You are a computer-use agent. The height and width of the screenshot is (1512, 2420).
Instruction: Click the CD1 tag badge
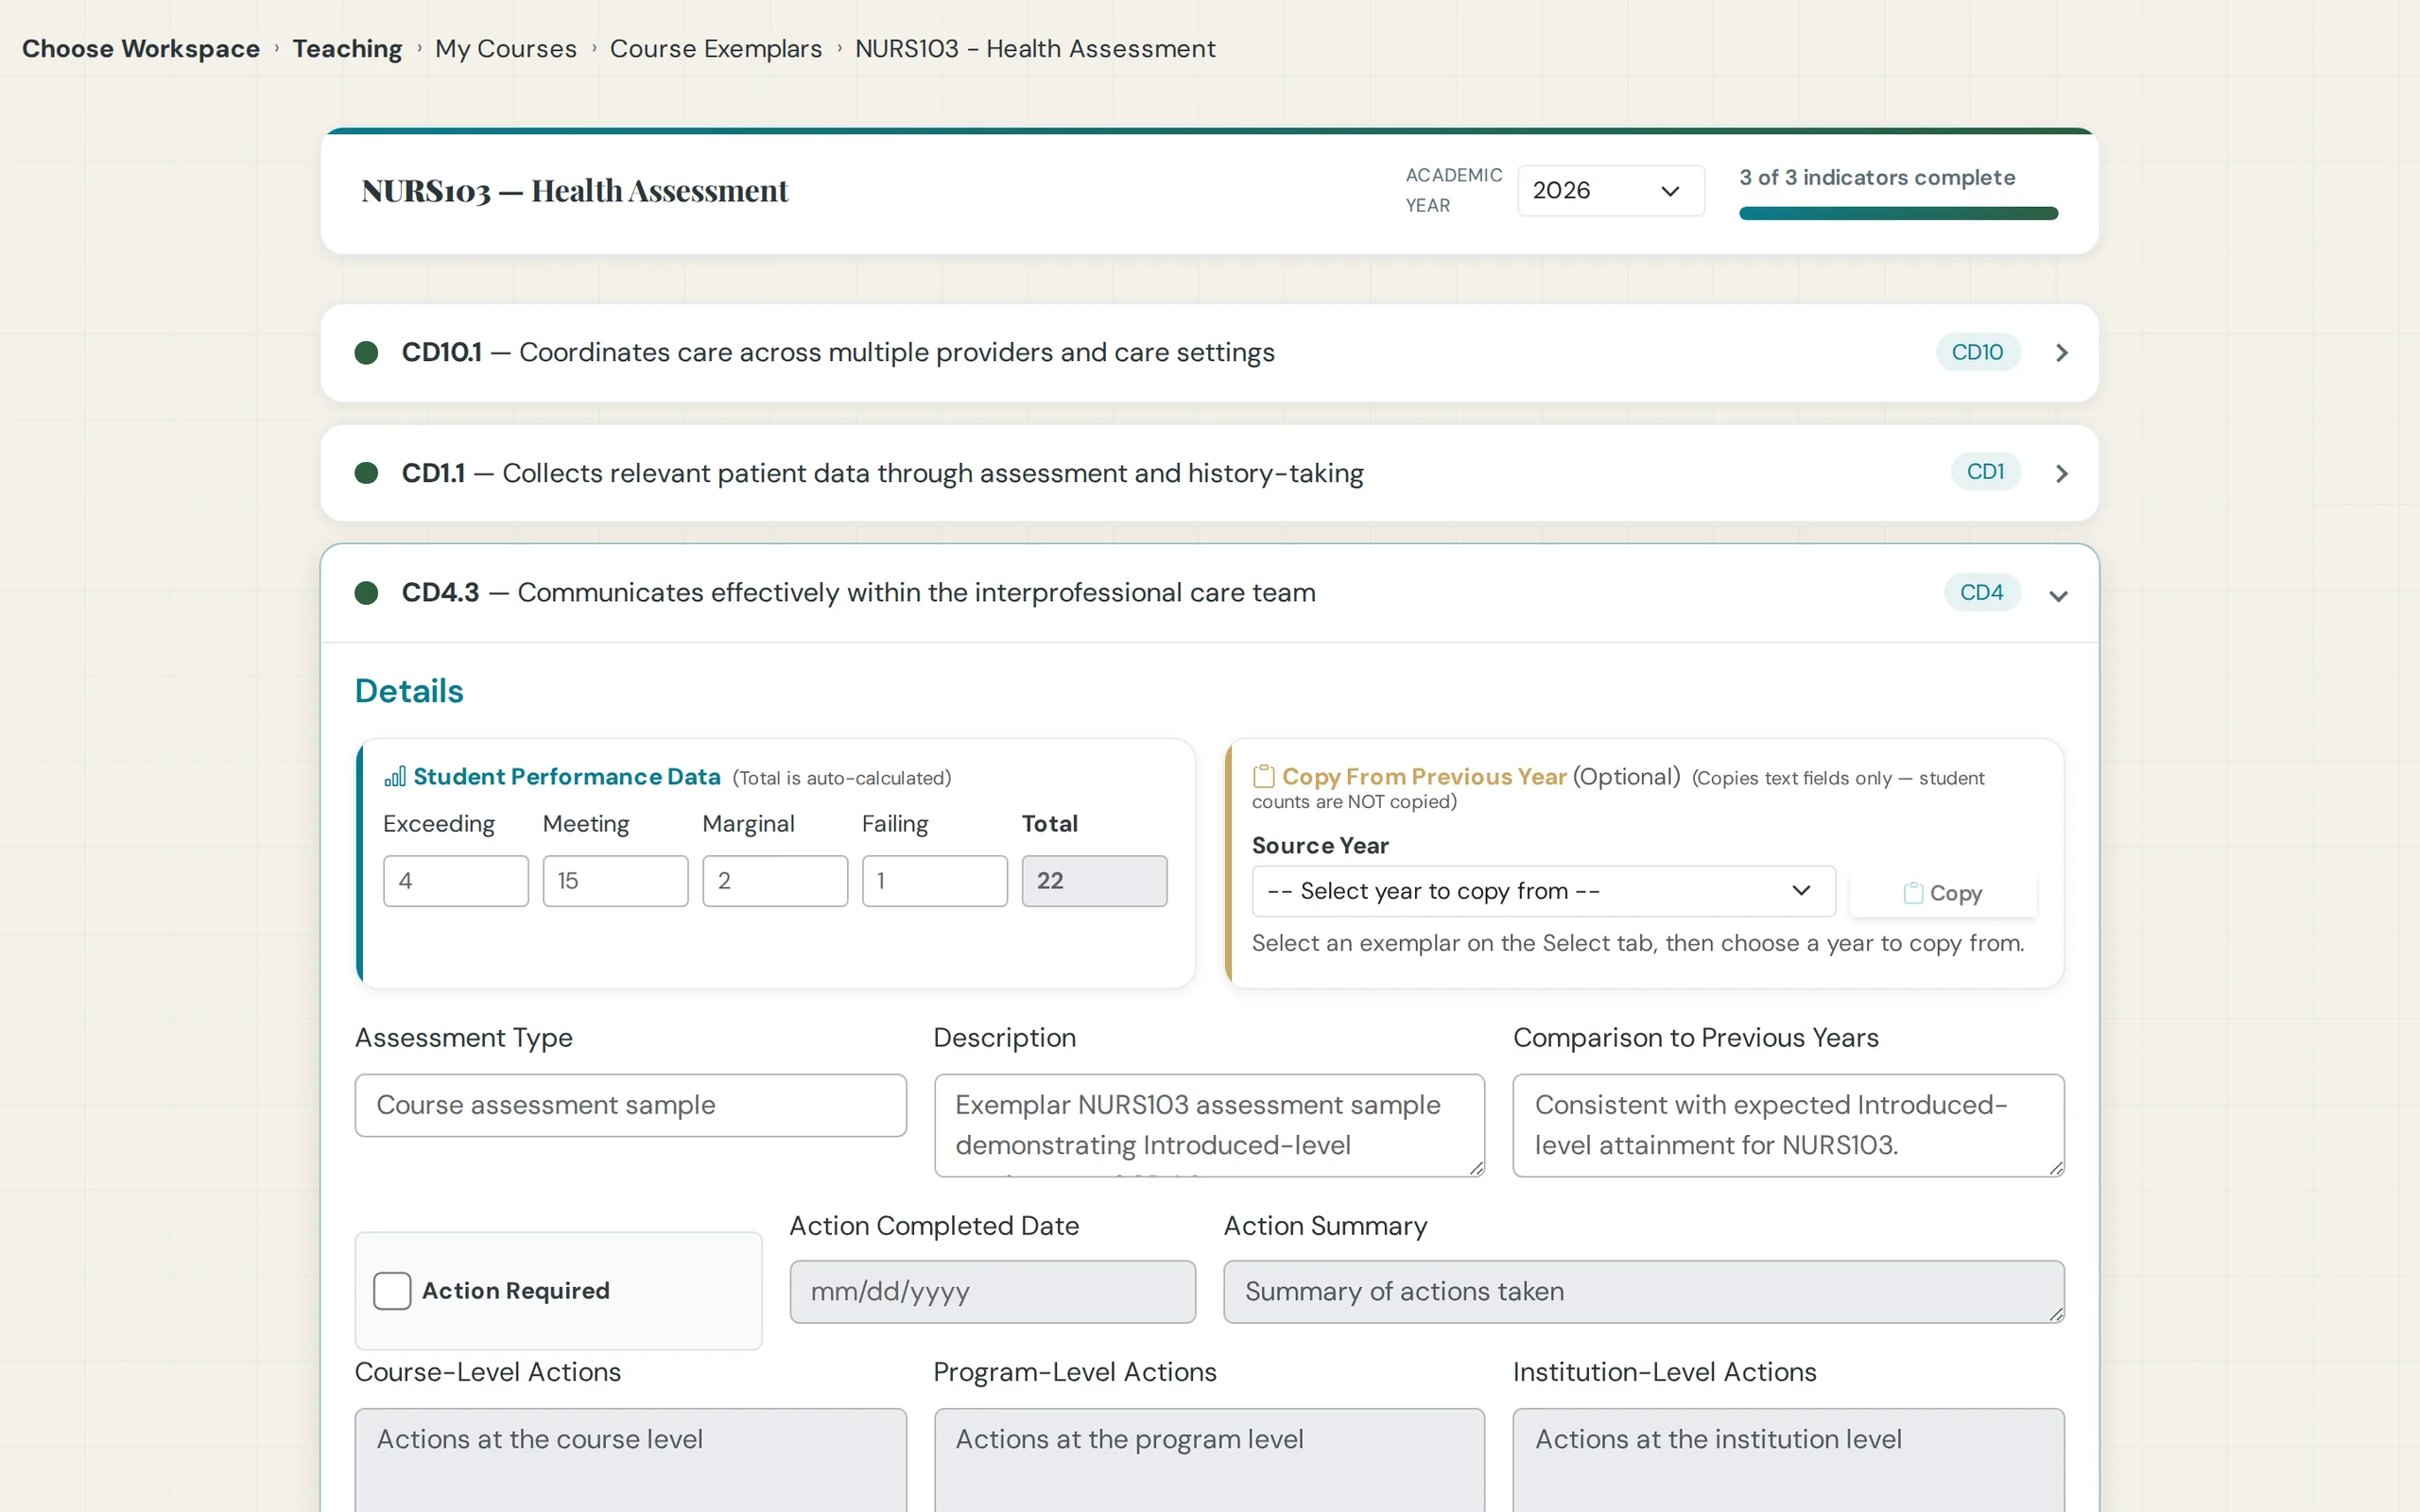(1985, 471)
